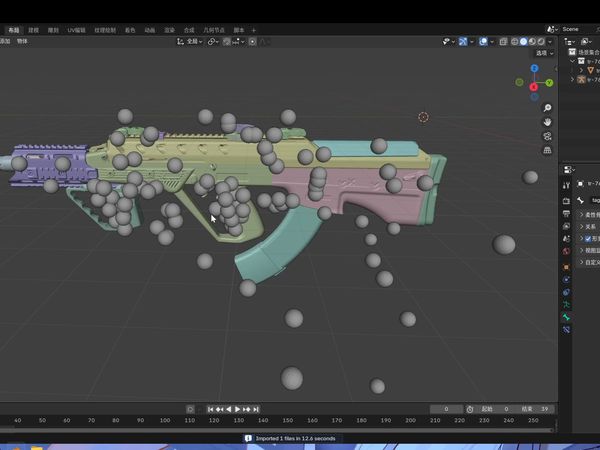Open the transform pivot point menu
The height and width of the screenshot is (450, 600).
pyautogui.click(x=213, y=41)
